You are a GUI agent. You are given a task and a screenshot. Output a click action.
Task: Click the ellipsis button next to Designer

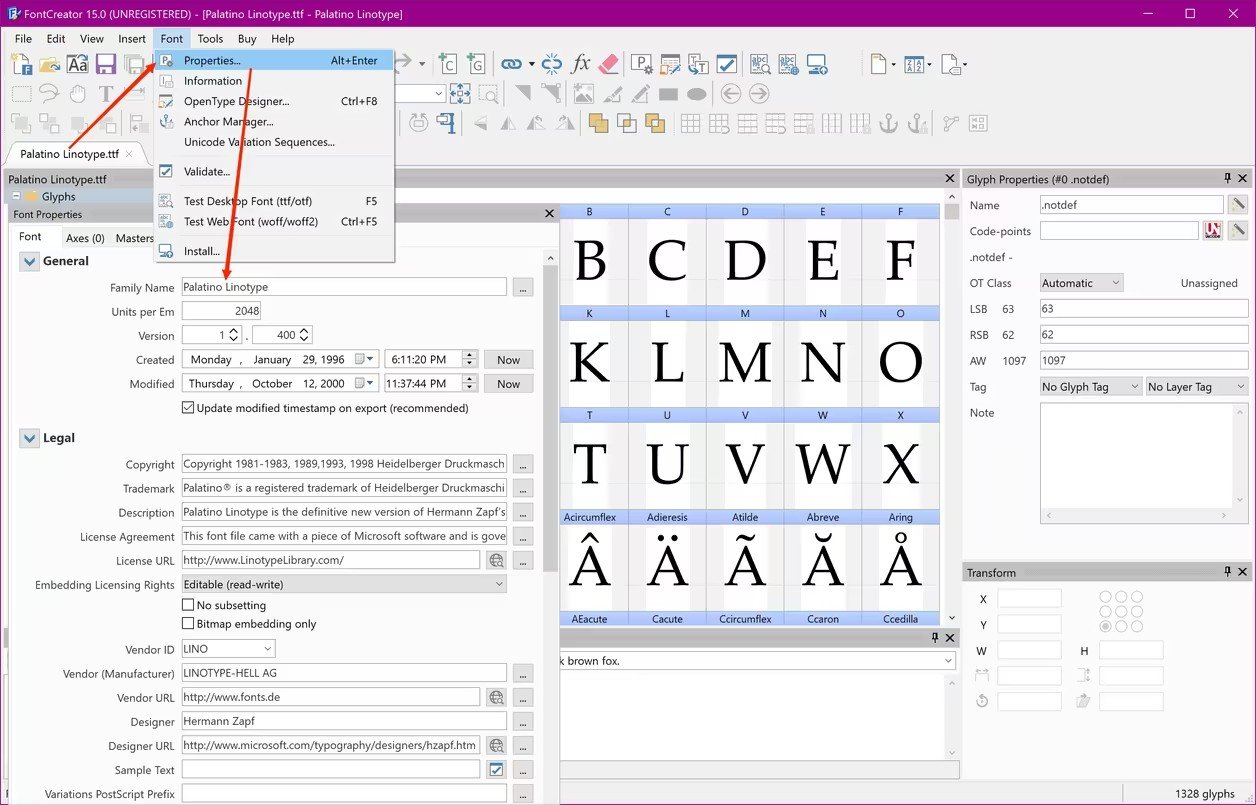coord(523,721)
